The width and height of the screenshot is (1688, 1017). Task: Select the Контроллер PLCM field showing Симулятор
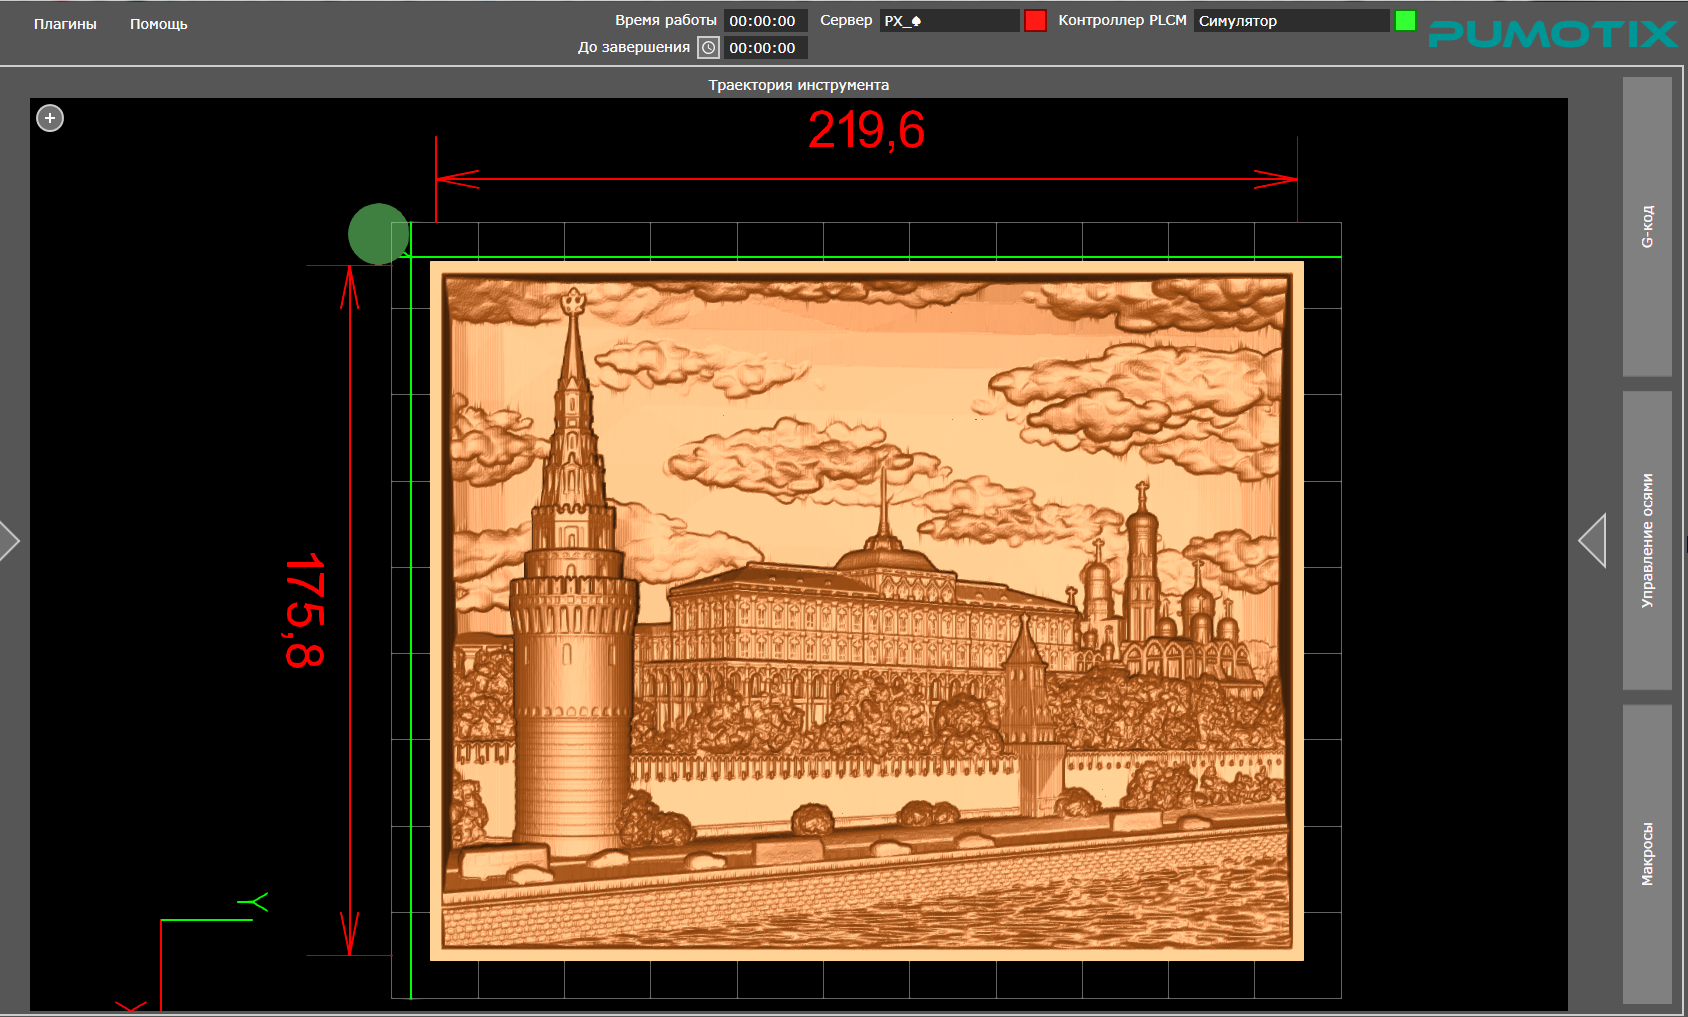coord(1291,20)
